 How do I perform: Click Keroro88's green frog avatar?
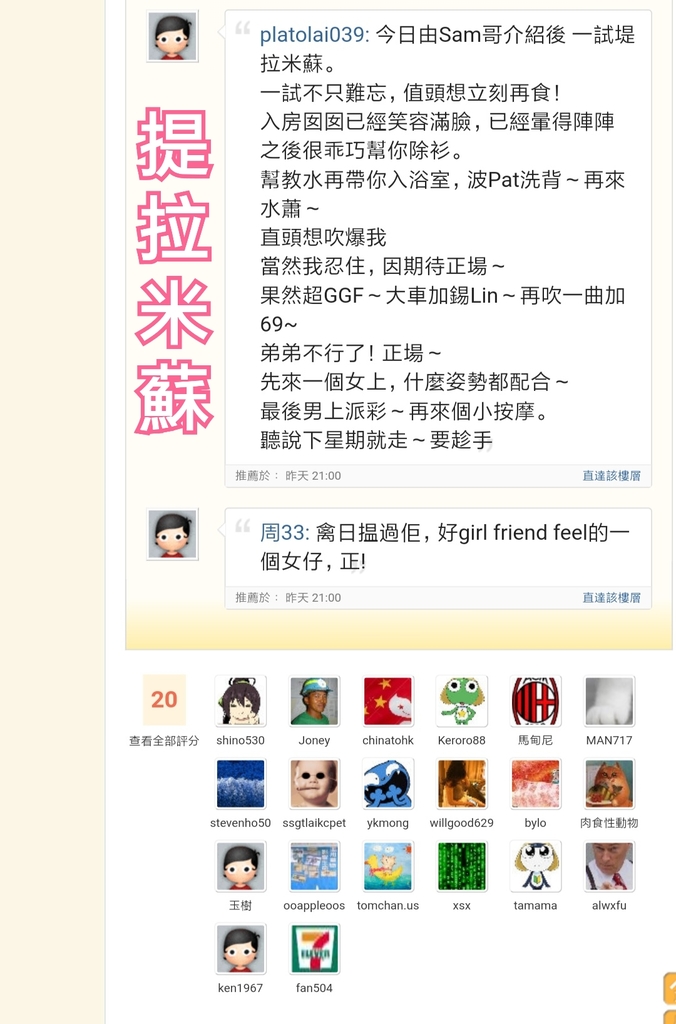pos(462,701)
